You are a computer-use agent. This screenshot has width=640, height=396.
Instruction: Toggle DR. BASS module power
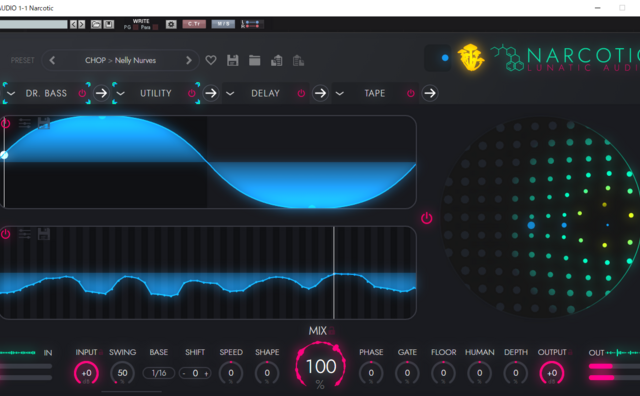[82, 93]
